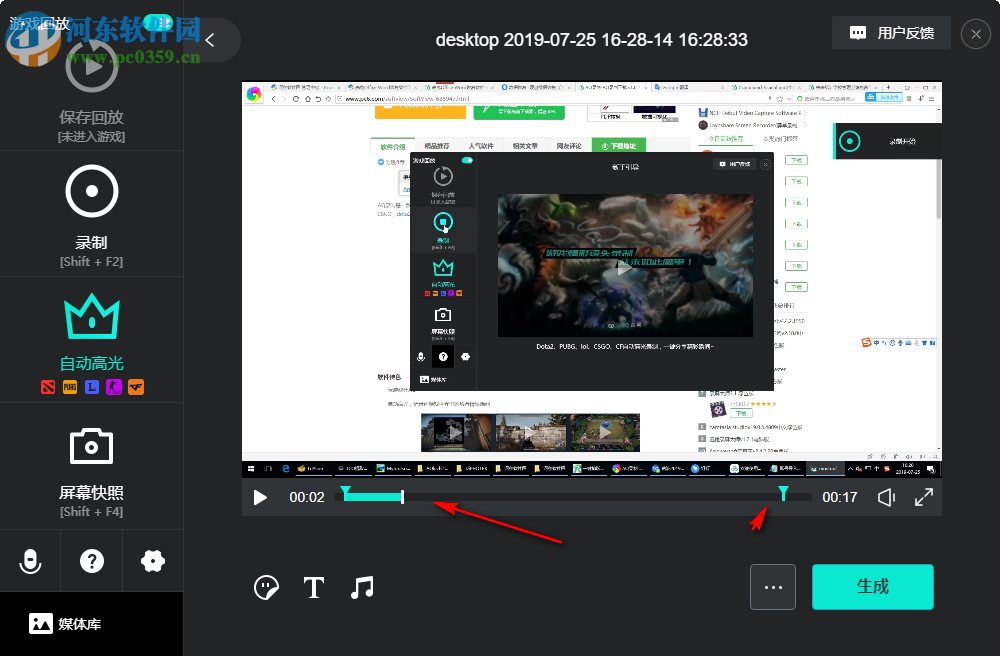Toggle the 游戏回放 switch at top left
The image size is (1000, 656).
click(x=158, y=24)
